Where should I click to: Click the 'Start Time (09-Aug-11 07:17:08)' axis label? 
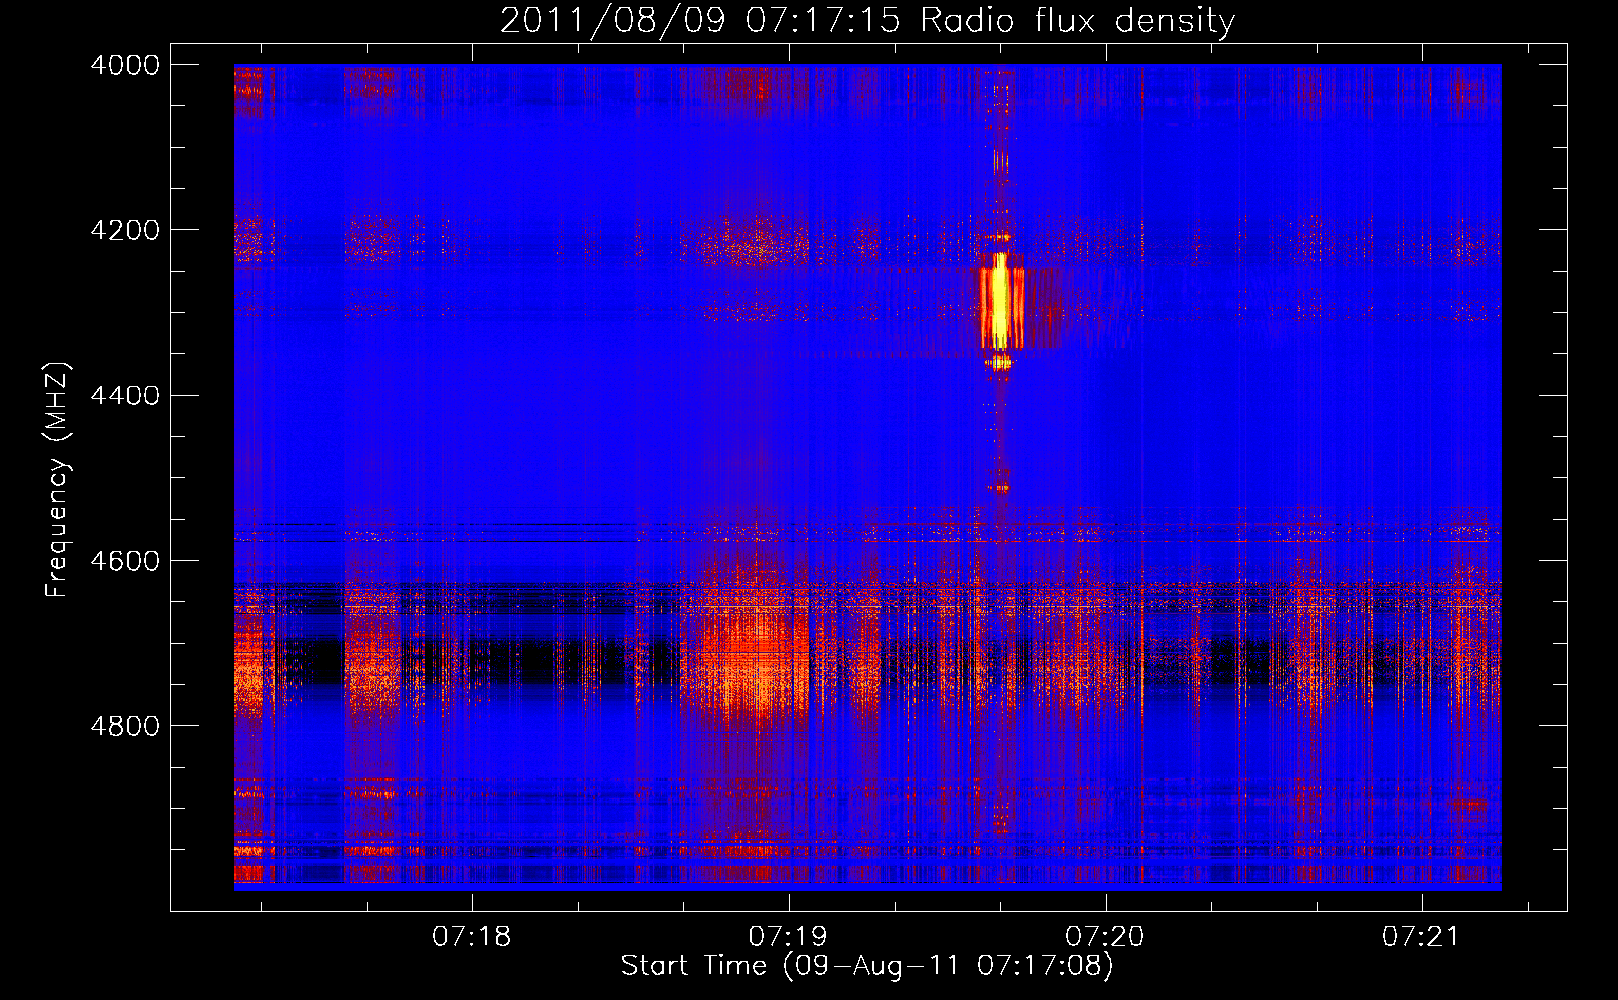[867, 966]
